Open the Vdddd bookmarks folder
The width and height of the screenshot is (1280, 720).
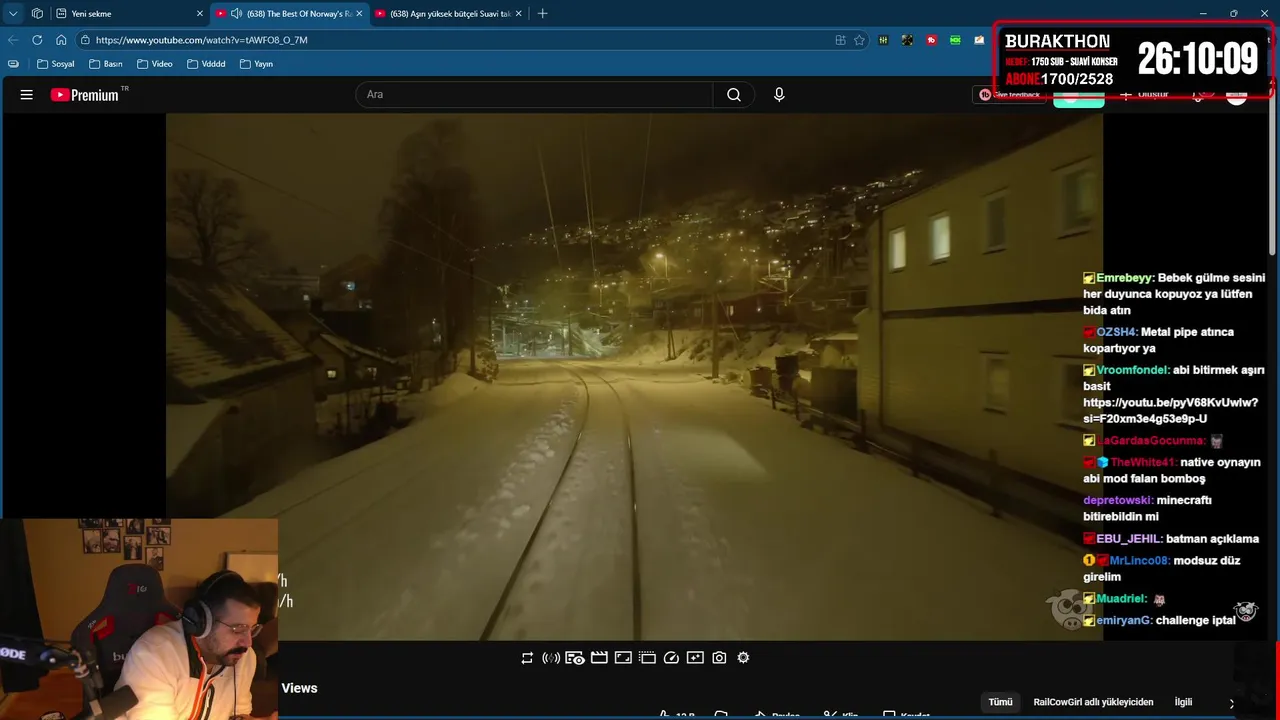[206, 64]
